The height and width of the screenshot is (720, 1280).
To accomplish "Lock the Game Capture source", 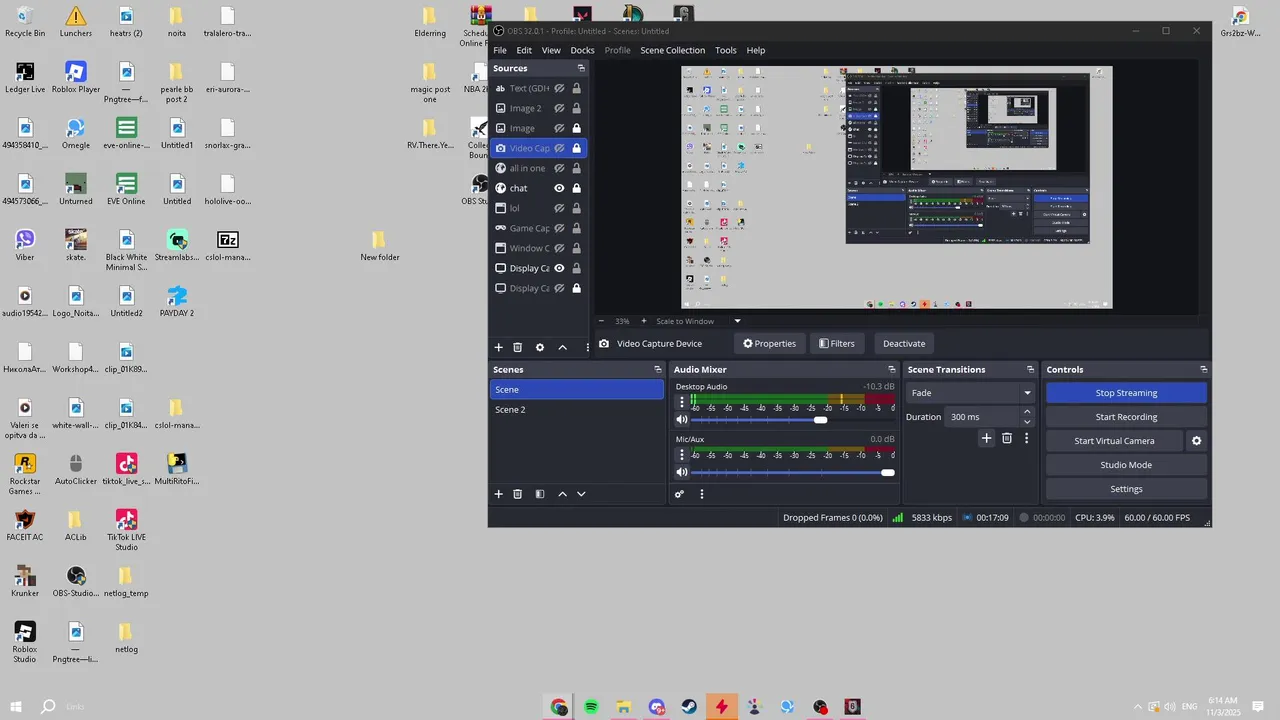I will coord(576,228).
